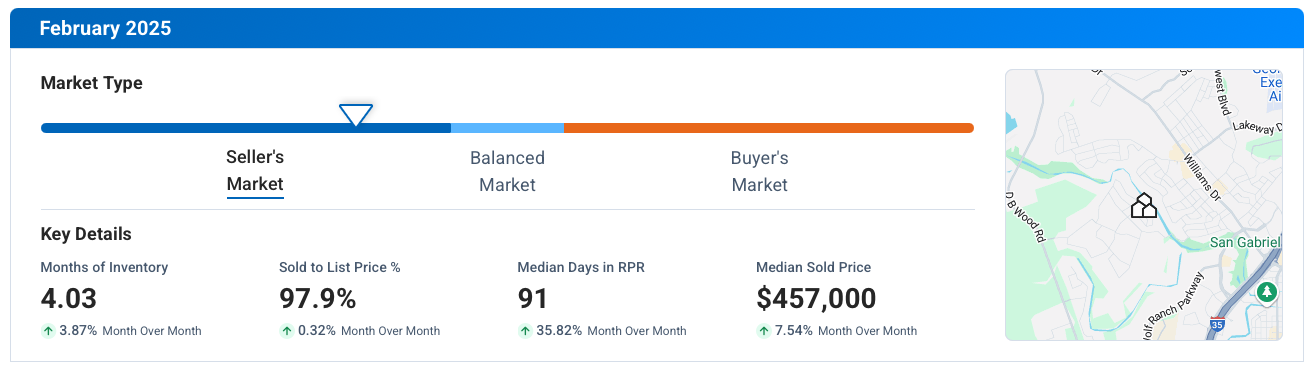
Task: Click the house marker on the map
Action: 1144,206
